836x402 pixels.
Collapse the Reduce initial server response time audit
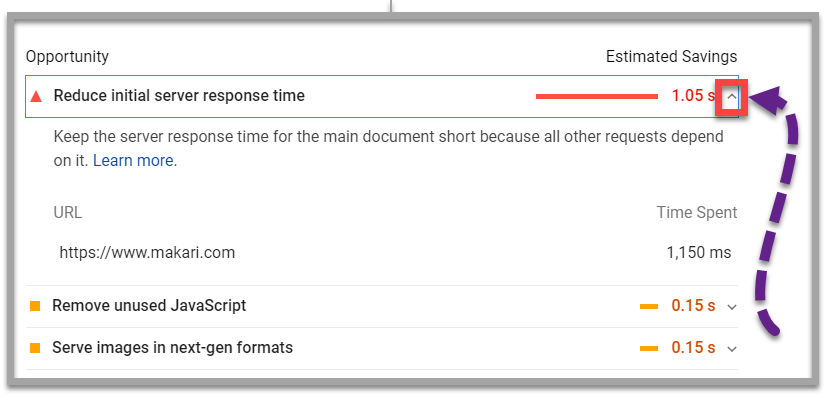732,97
